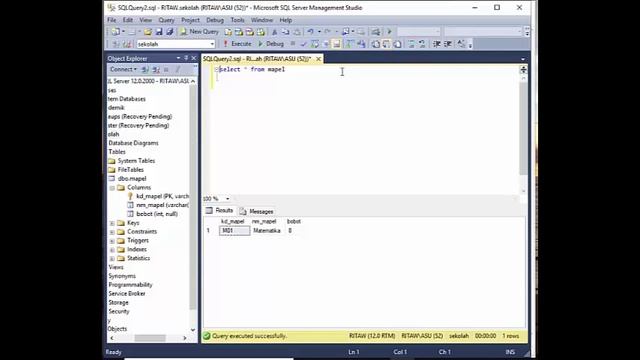The image size is (640, 360).
Task: Click the New Query button
Action: coord(200,31)
